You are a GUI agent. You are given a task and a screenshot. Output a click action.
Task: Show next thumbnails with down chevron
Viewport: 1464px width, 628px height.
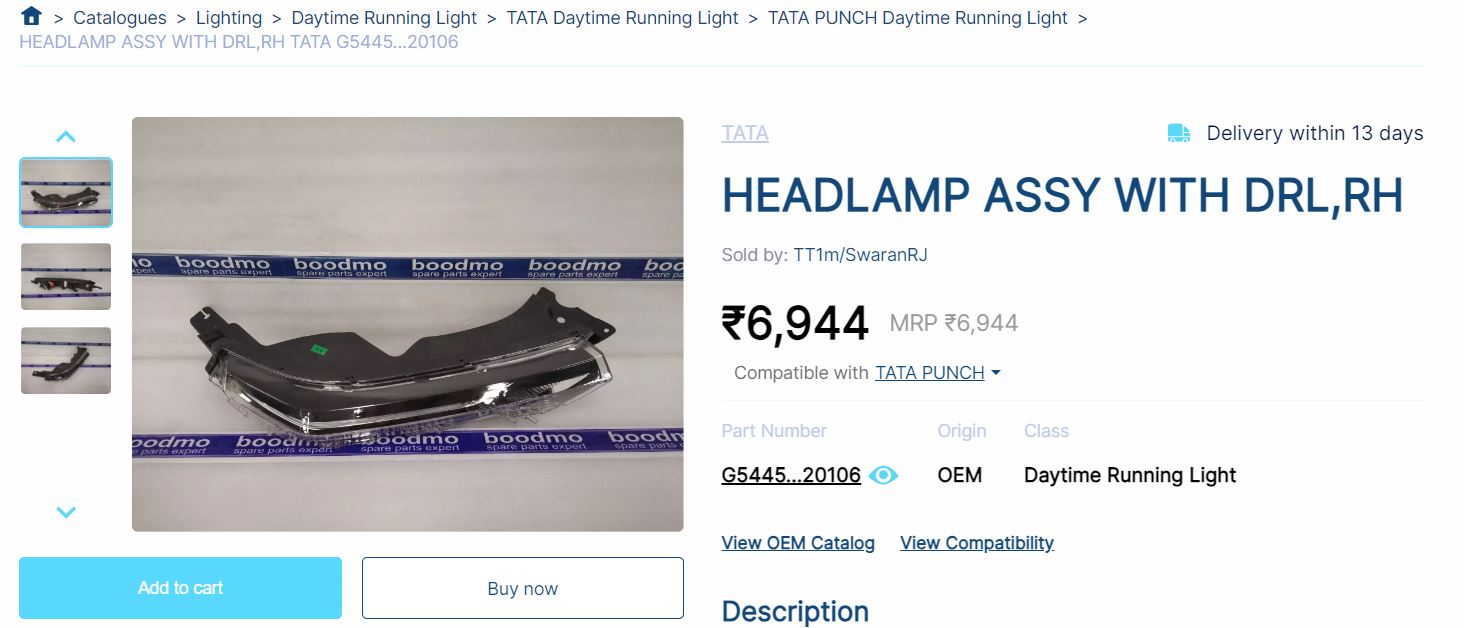point(66,512)
